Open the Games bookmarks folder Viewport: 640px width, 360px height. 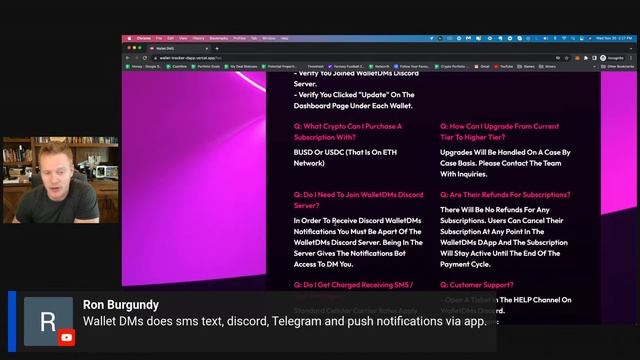pos(526,66)
